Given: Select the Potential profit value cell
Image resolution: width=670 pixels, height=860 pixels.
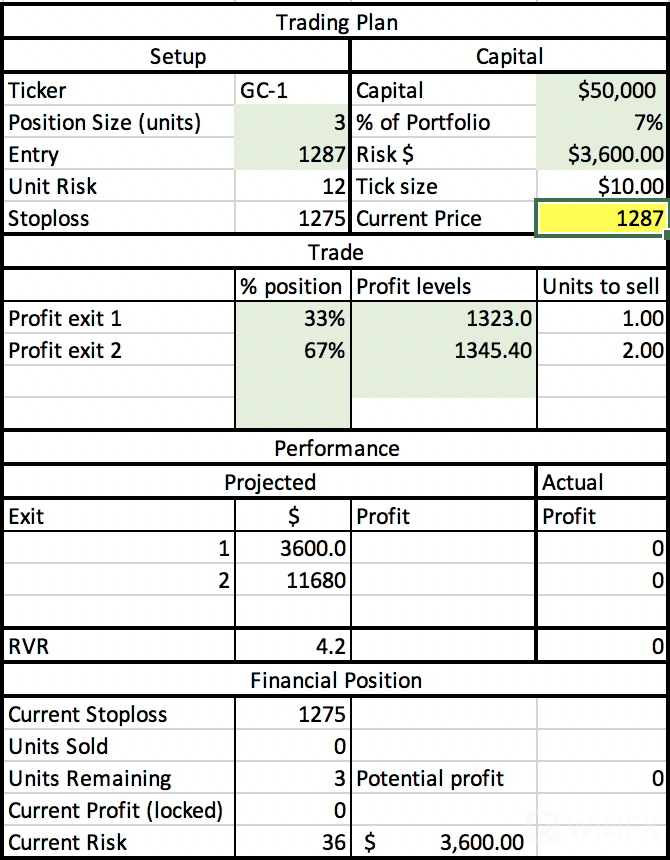Looking at the screenshot, I should click(x=602, y=779).
